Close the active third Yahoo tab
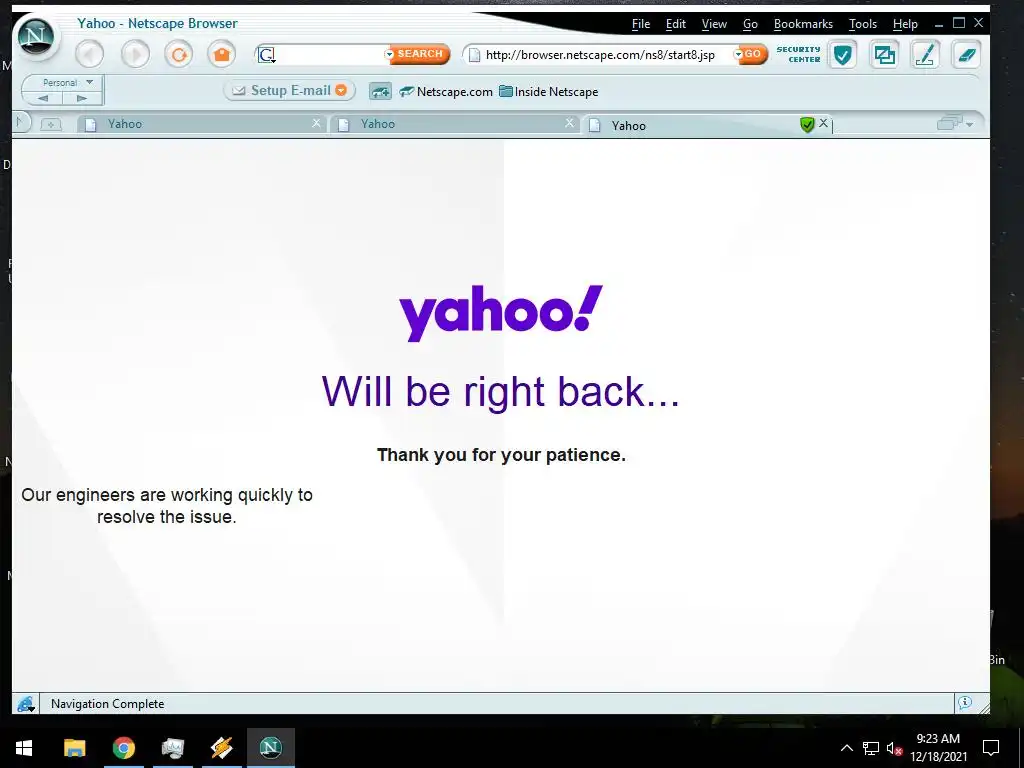Image resolution: width=1024 pixels, height=768 pixels. [824, 123]
